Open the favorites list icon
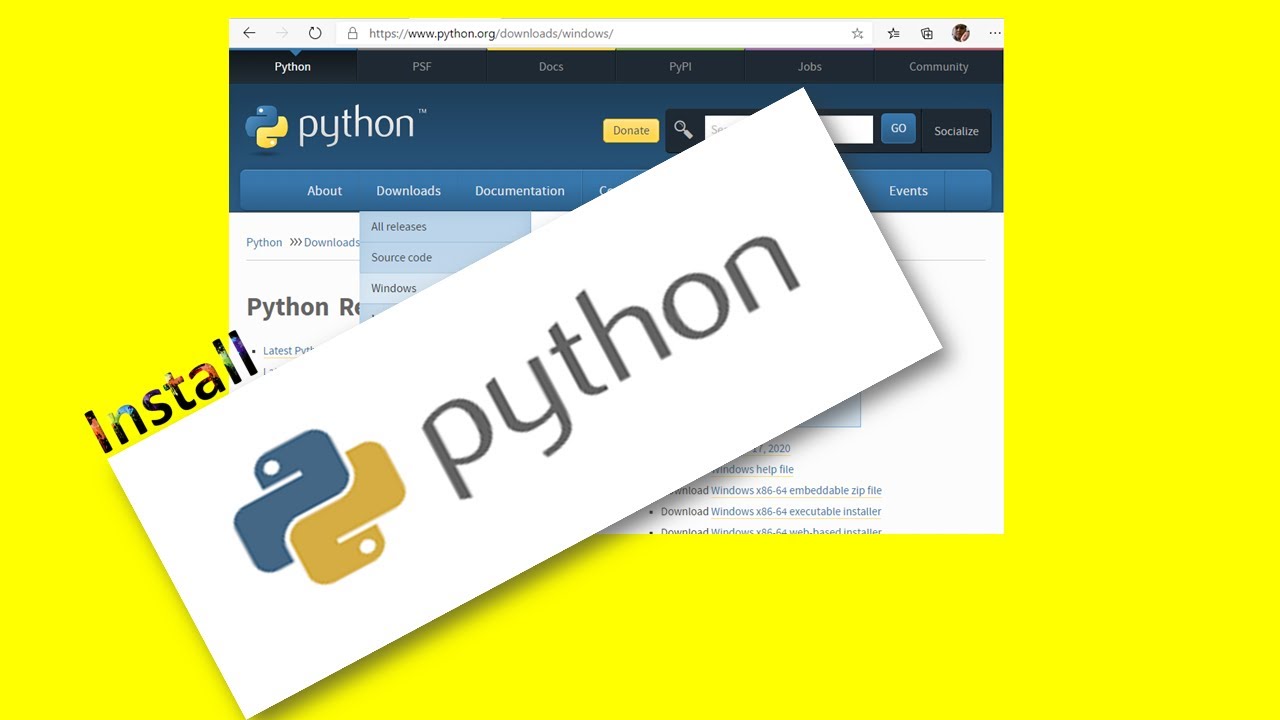 (x=894, y=33)
